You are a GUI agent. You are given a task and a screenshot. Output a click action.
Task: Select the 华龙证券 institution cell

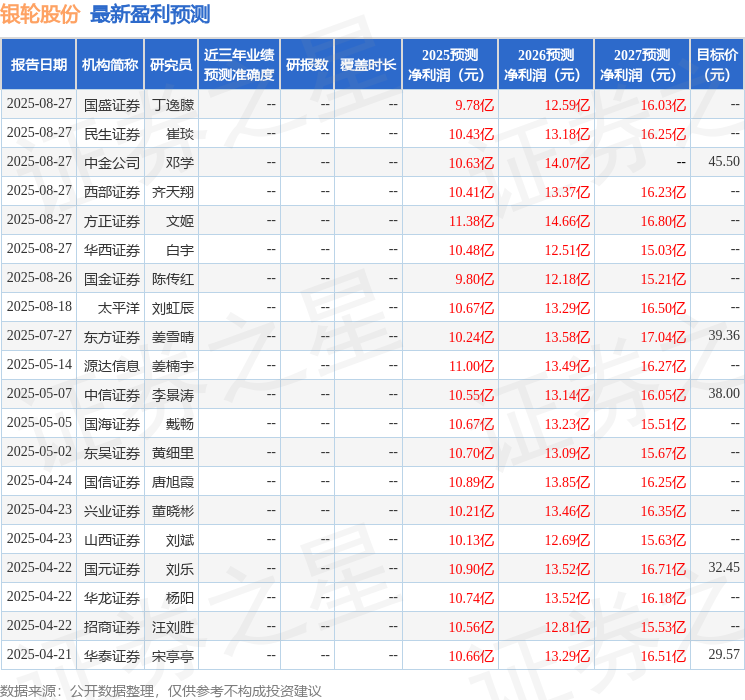(112, 598)
